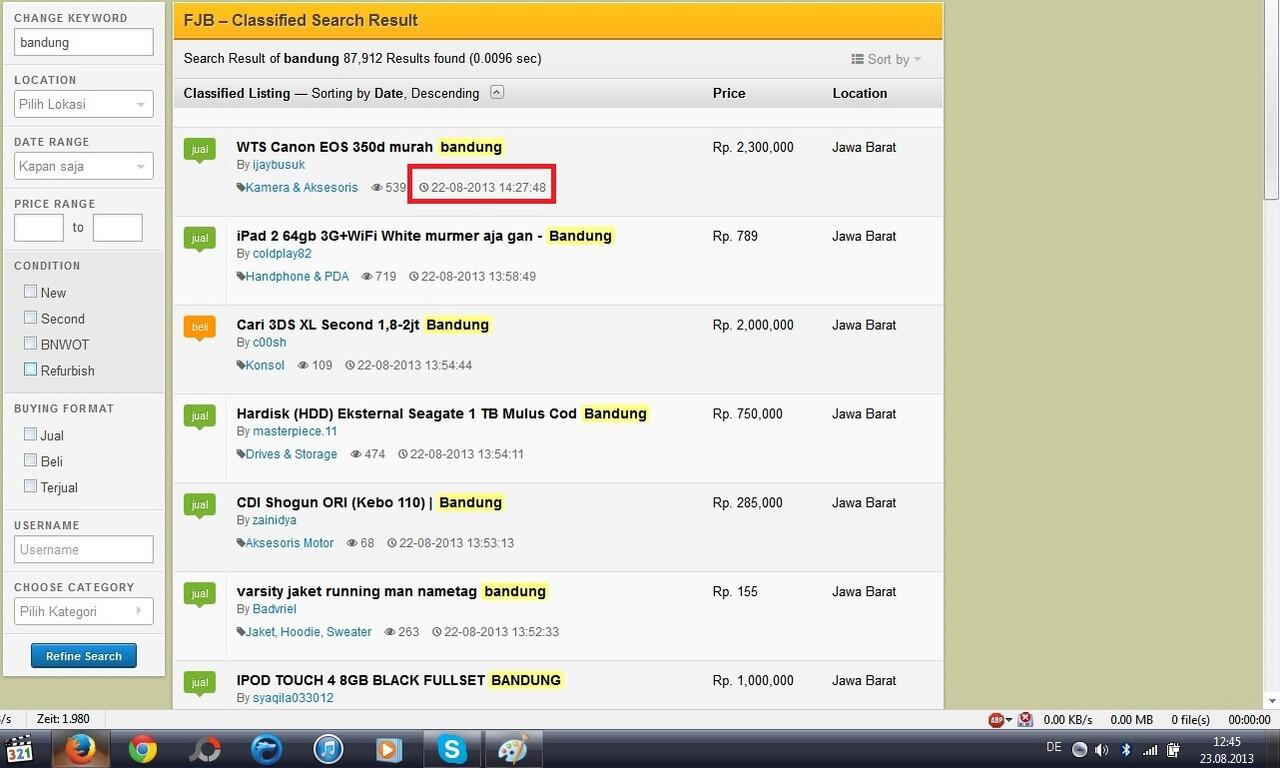This screenshot has width=1280, height=768.
Task: Click the page vertical scrollbar down arrow
Action: 1271,701
